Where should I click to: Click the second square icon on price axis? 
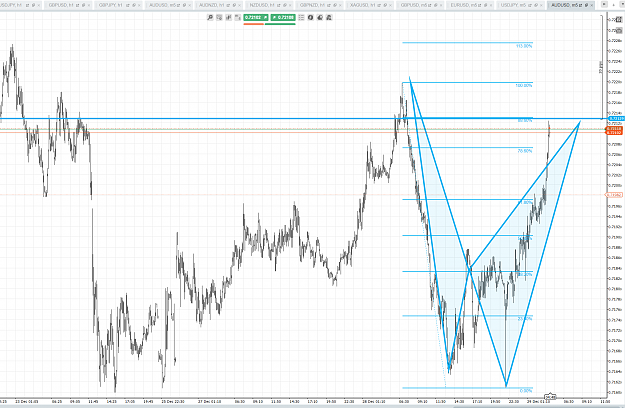tap(619, 30)
